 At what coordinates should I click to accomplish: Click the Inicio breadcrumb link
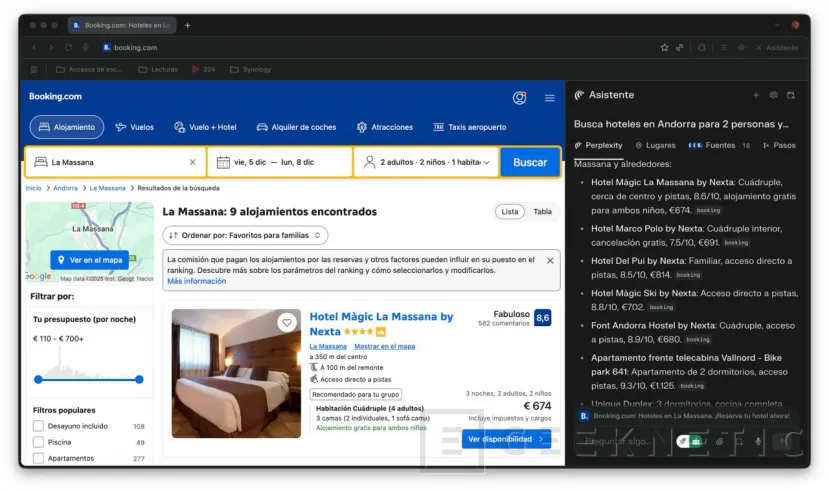(x=33, y=188)
